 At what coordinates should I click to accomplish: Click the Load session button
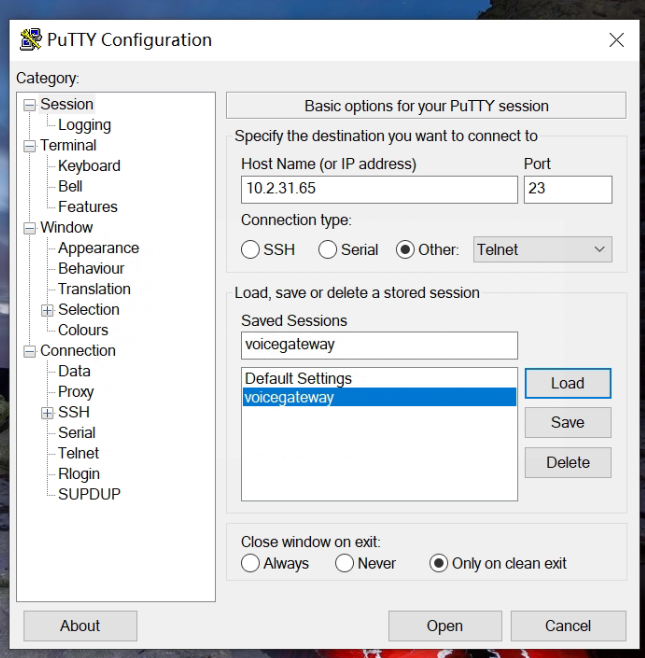click(x=568, y=384)
